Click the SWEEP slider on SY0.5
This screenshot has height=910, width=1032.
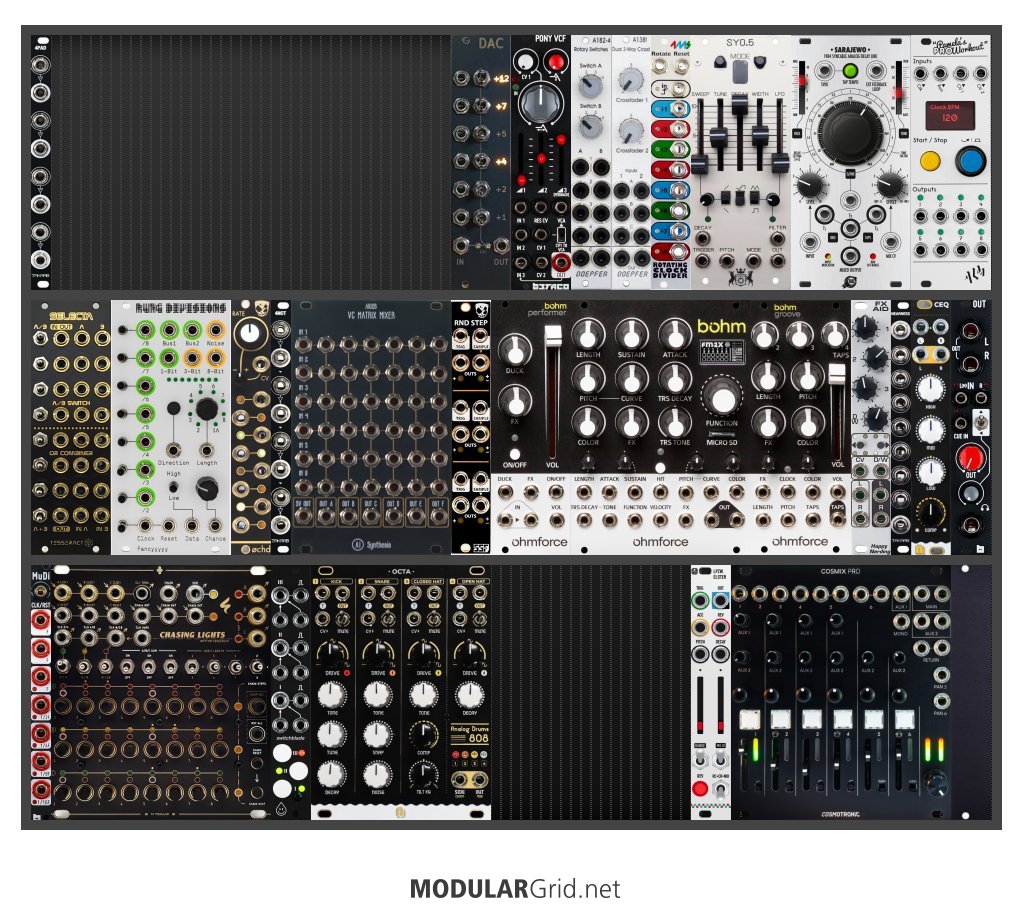700,162
